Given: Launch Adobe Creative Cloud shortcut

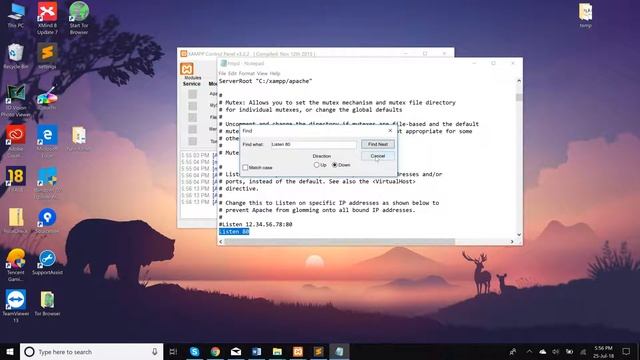Looking at the screenshot, I should (x=16, y=141).
